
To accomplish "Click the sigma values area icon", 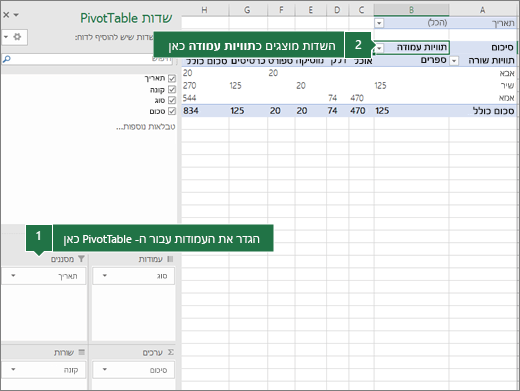I will tap(171, 352).
